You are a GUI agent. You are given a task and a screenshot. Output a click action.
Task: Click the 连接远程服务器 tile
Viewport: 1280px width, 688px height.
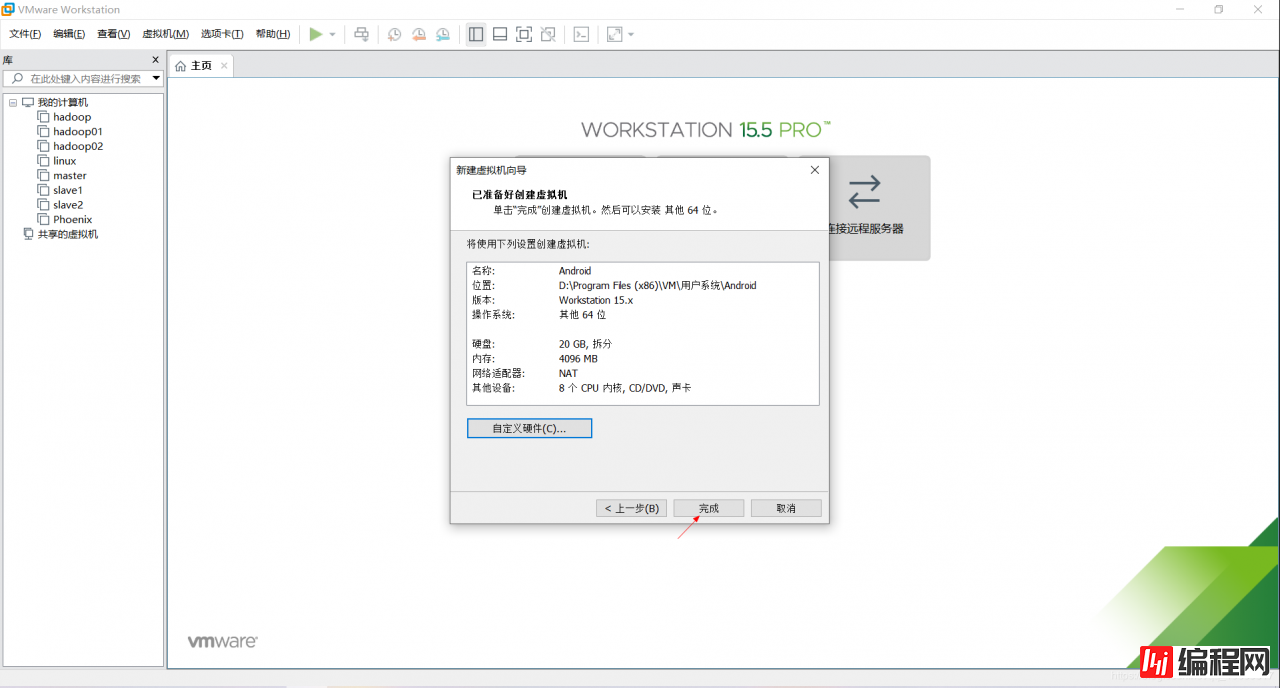[878, 208]
